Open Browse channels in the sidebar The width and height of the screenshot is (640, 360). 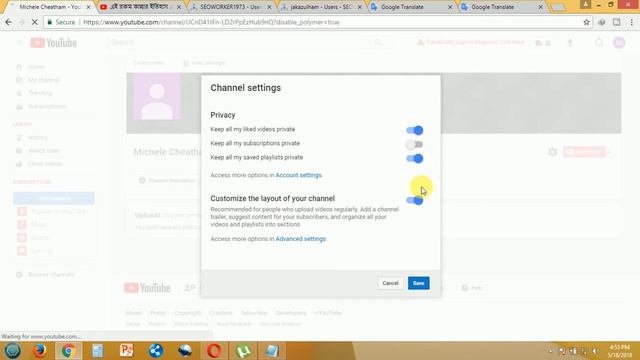(51, 275)
